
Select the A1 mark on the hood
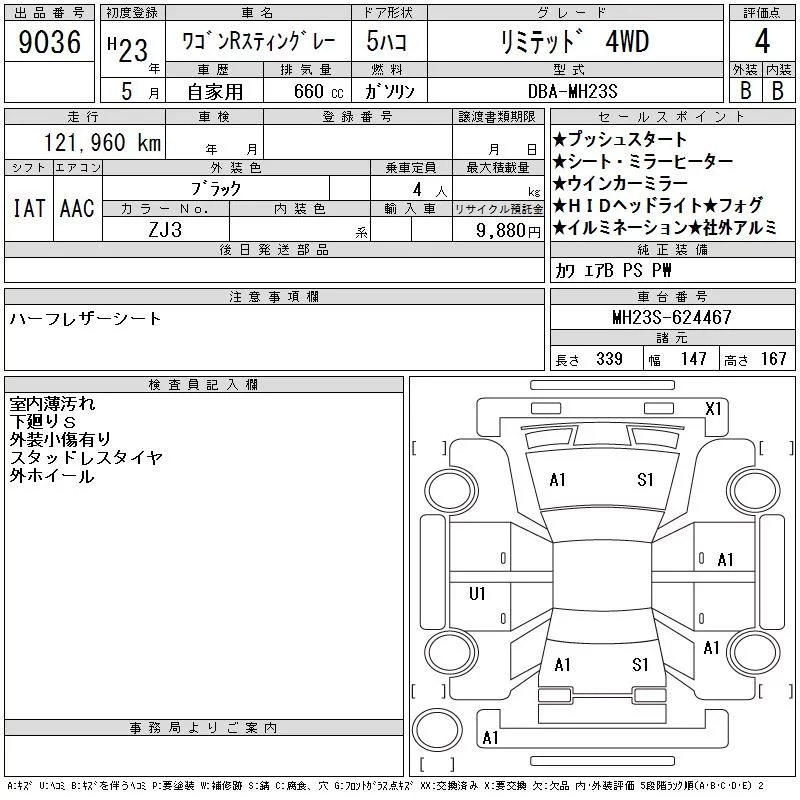point(557,480)
